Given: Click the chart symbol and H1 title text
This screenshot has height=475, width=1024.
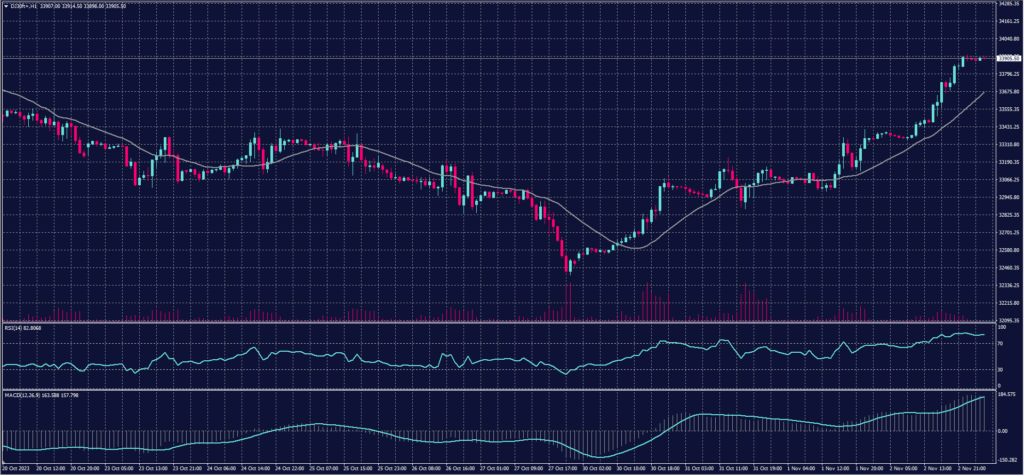Looking at the screenshot, I should [22, 4].
